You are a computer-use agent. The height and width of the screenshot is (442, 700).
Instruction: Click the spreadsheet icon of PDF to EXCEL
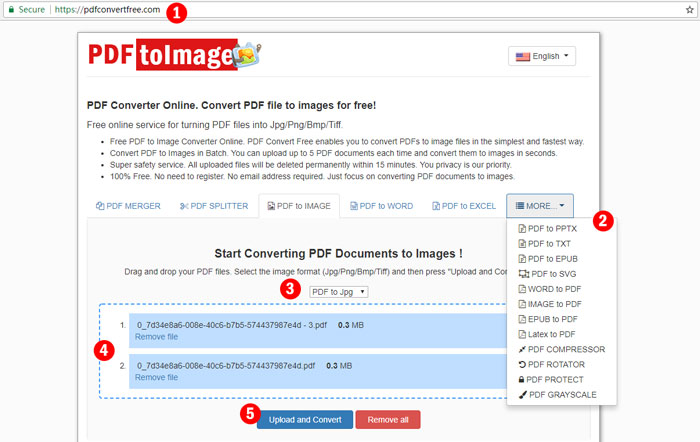click(436, 206)
